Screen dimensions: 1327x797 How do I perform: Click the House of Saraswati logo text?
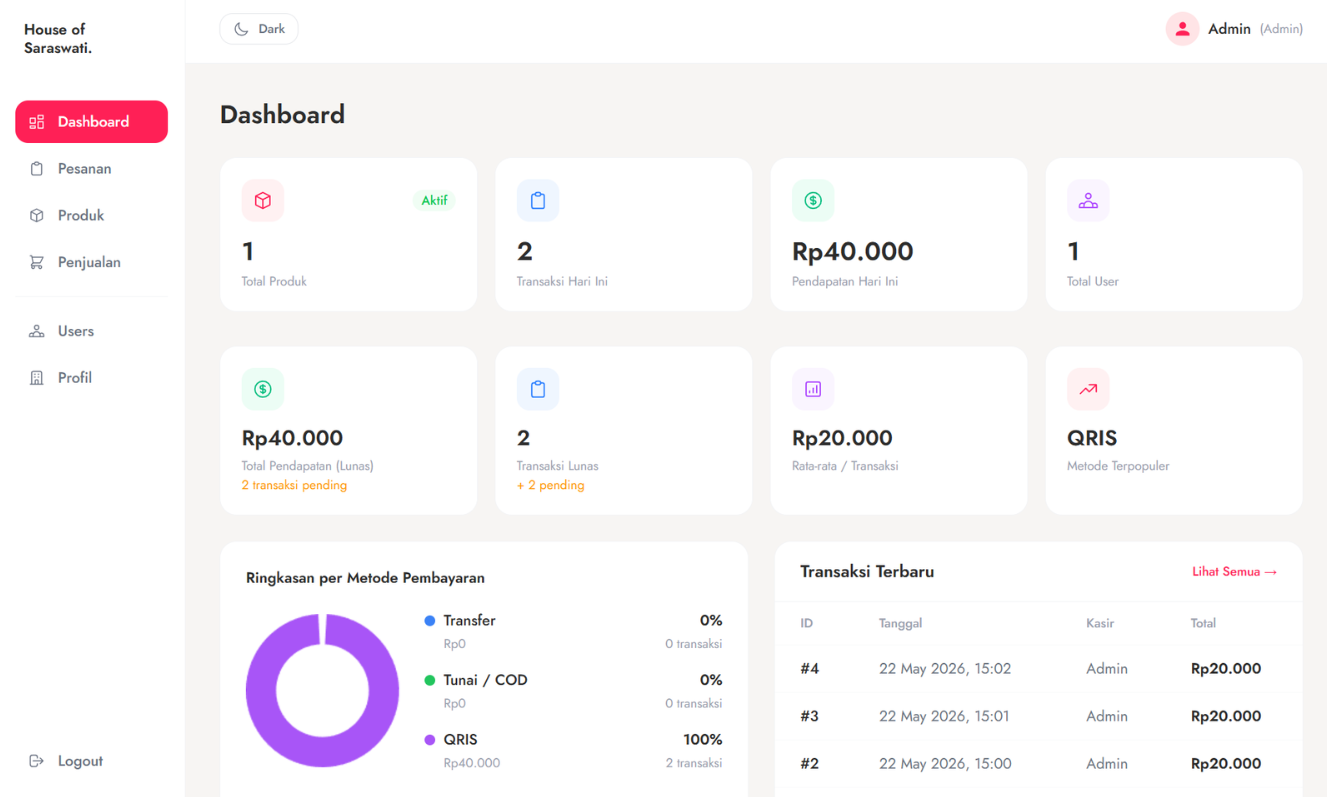[58, 38]
